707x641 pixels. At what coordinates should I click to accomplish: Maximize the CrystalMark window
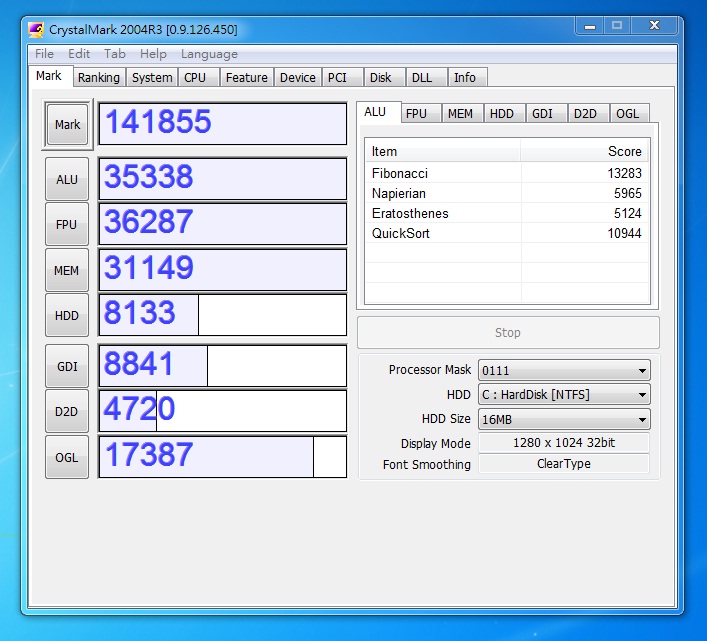point(617,26)
